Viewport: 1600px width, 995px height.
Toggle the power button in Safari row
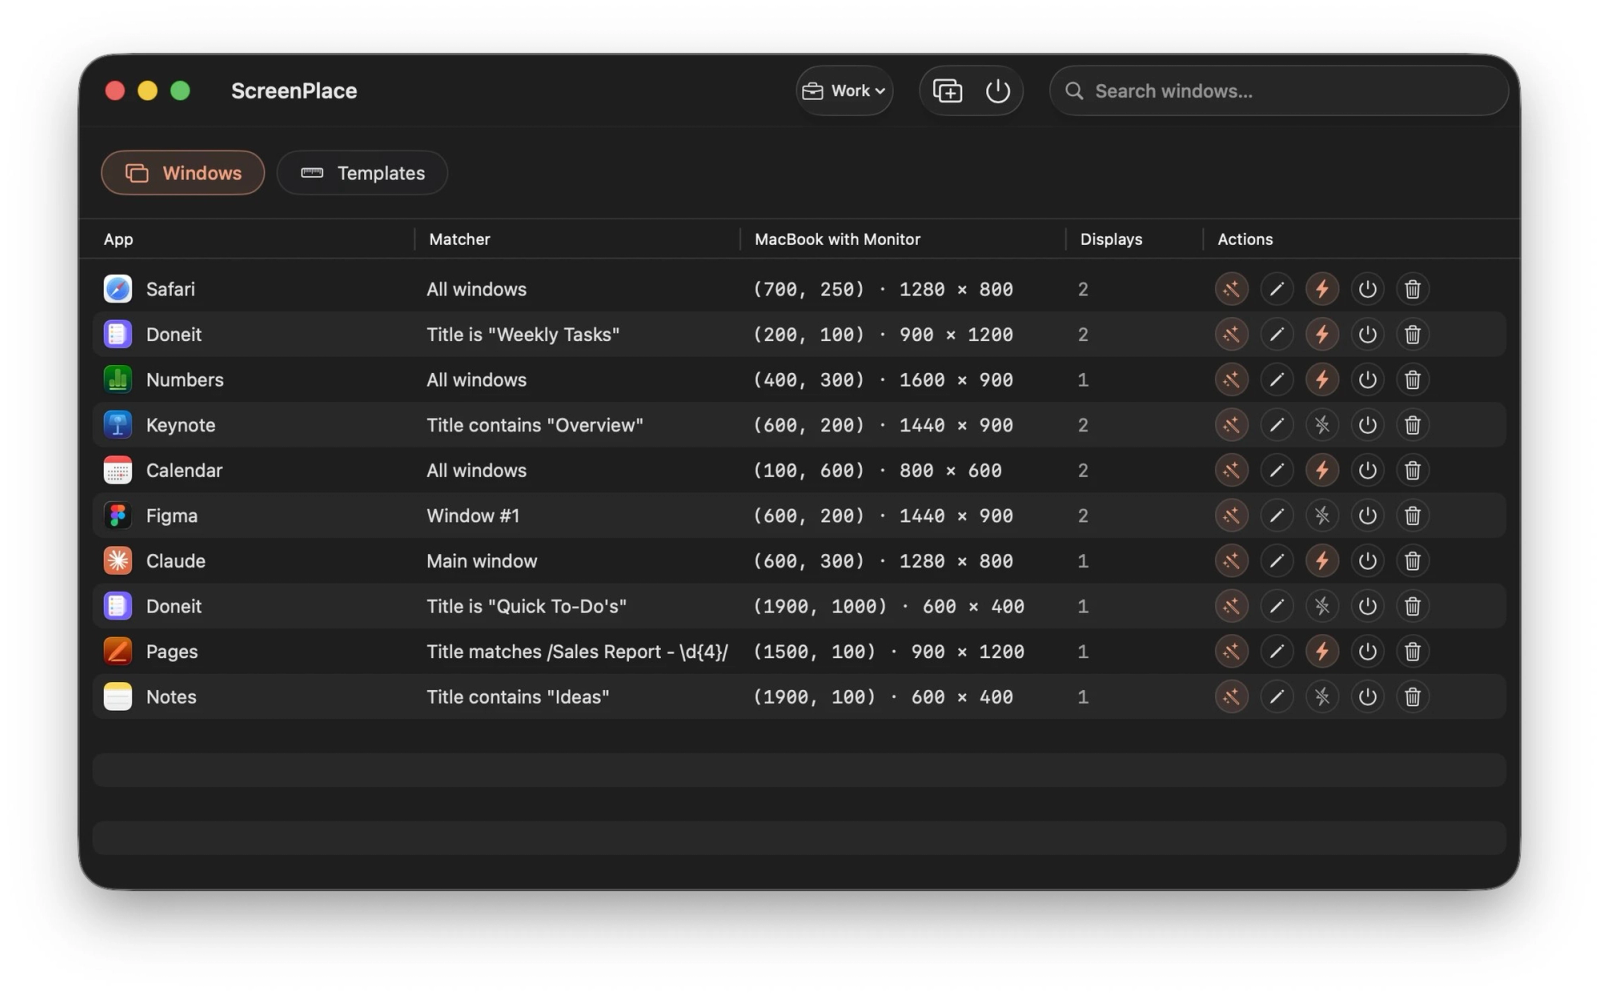pos(1367,289)
